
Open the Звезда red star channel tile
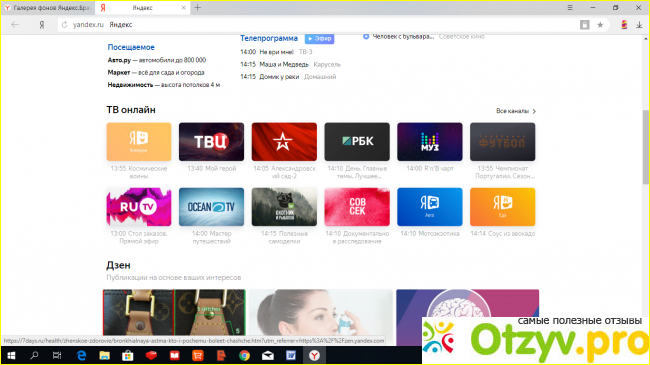tap(284, 142)
